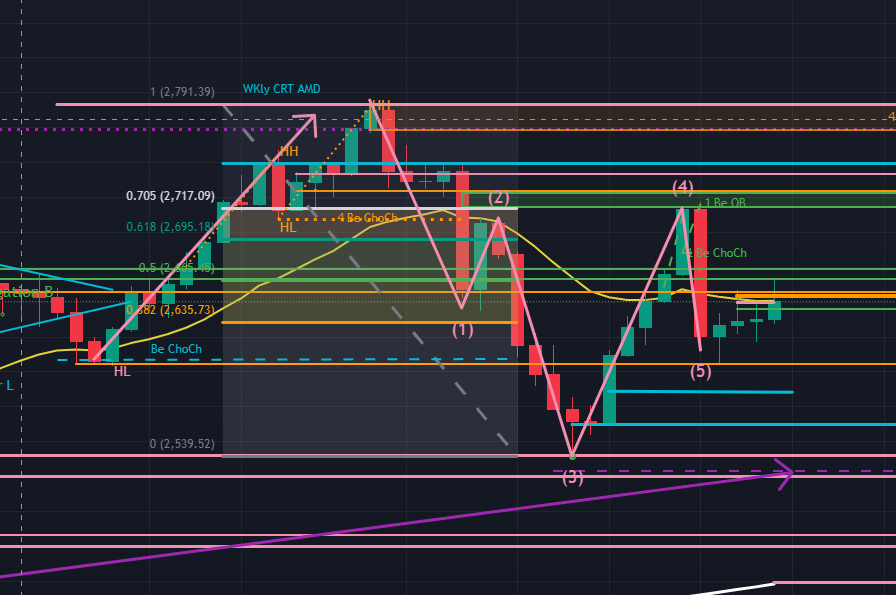Click the Elliott wave (4) label

(682, 186)
